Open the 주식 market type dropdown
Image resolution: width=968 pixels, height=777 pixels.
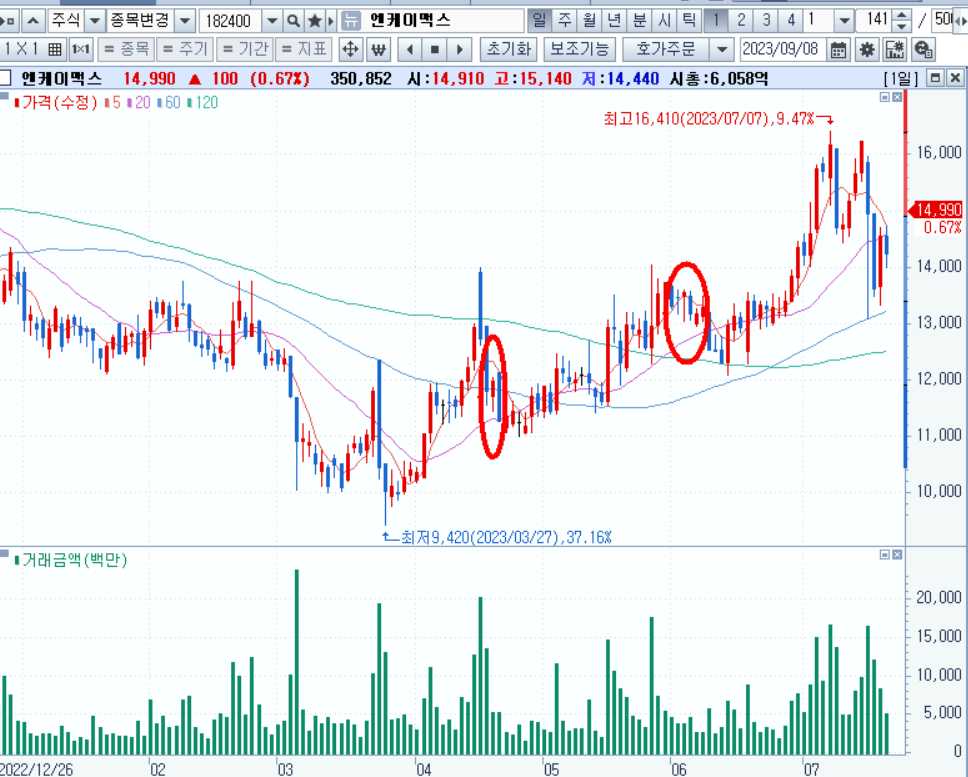94,21
